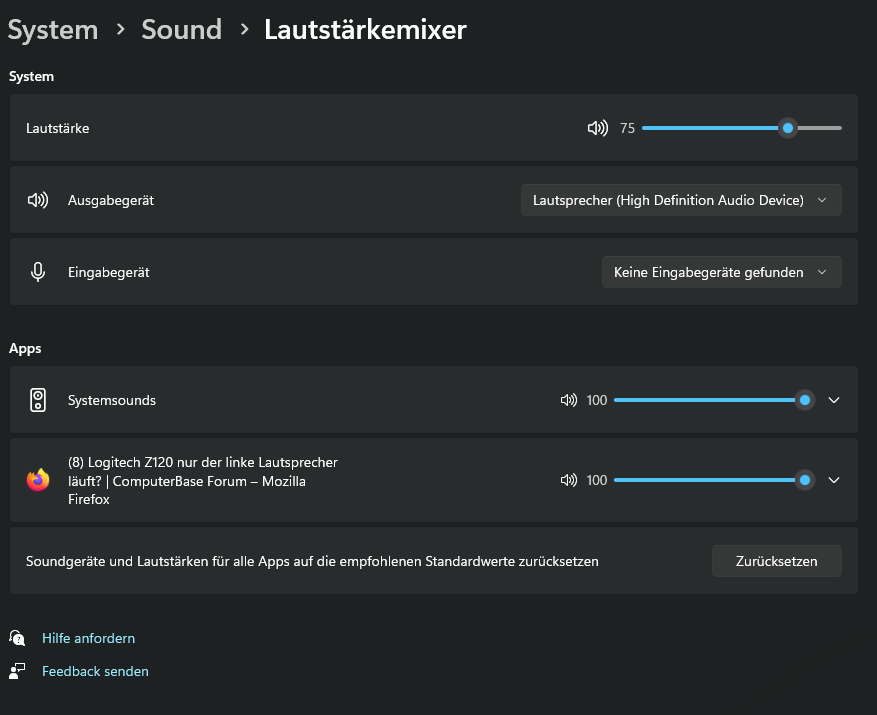Click the Hilfe anfordern help icon
The height and width of the screenshot is (715, 877).
[17, 638]
